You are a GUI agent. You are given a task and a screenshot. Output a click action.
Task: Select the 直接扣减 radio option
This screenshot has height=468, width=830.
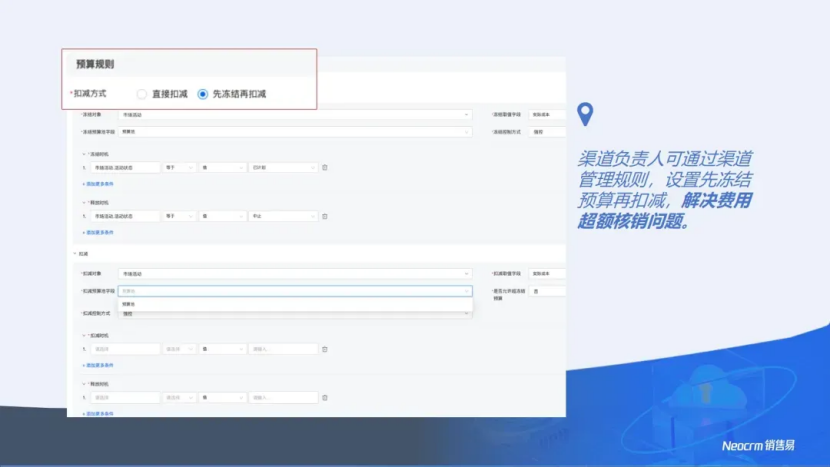142,94
